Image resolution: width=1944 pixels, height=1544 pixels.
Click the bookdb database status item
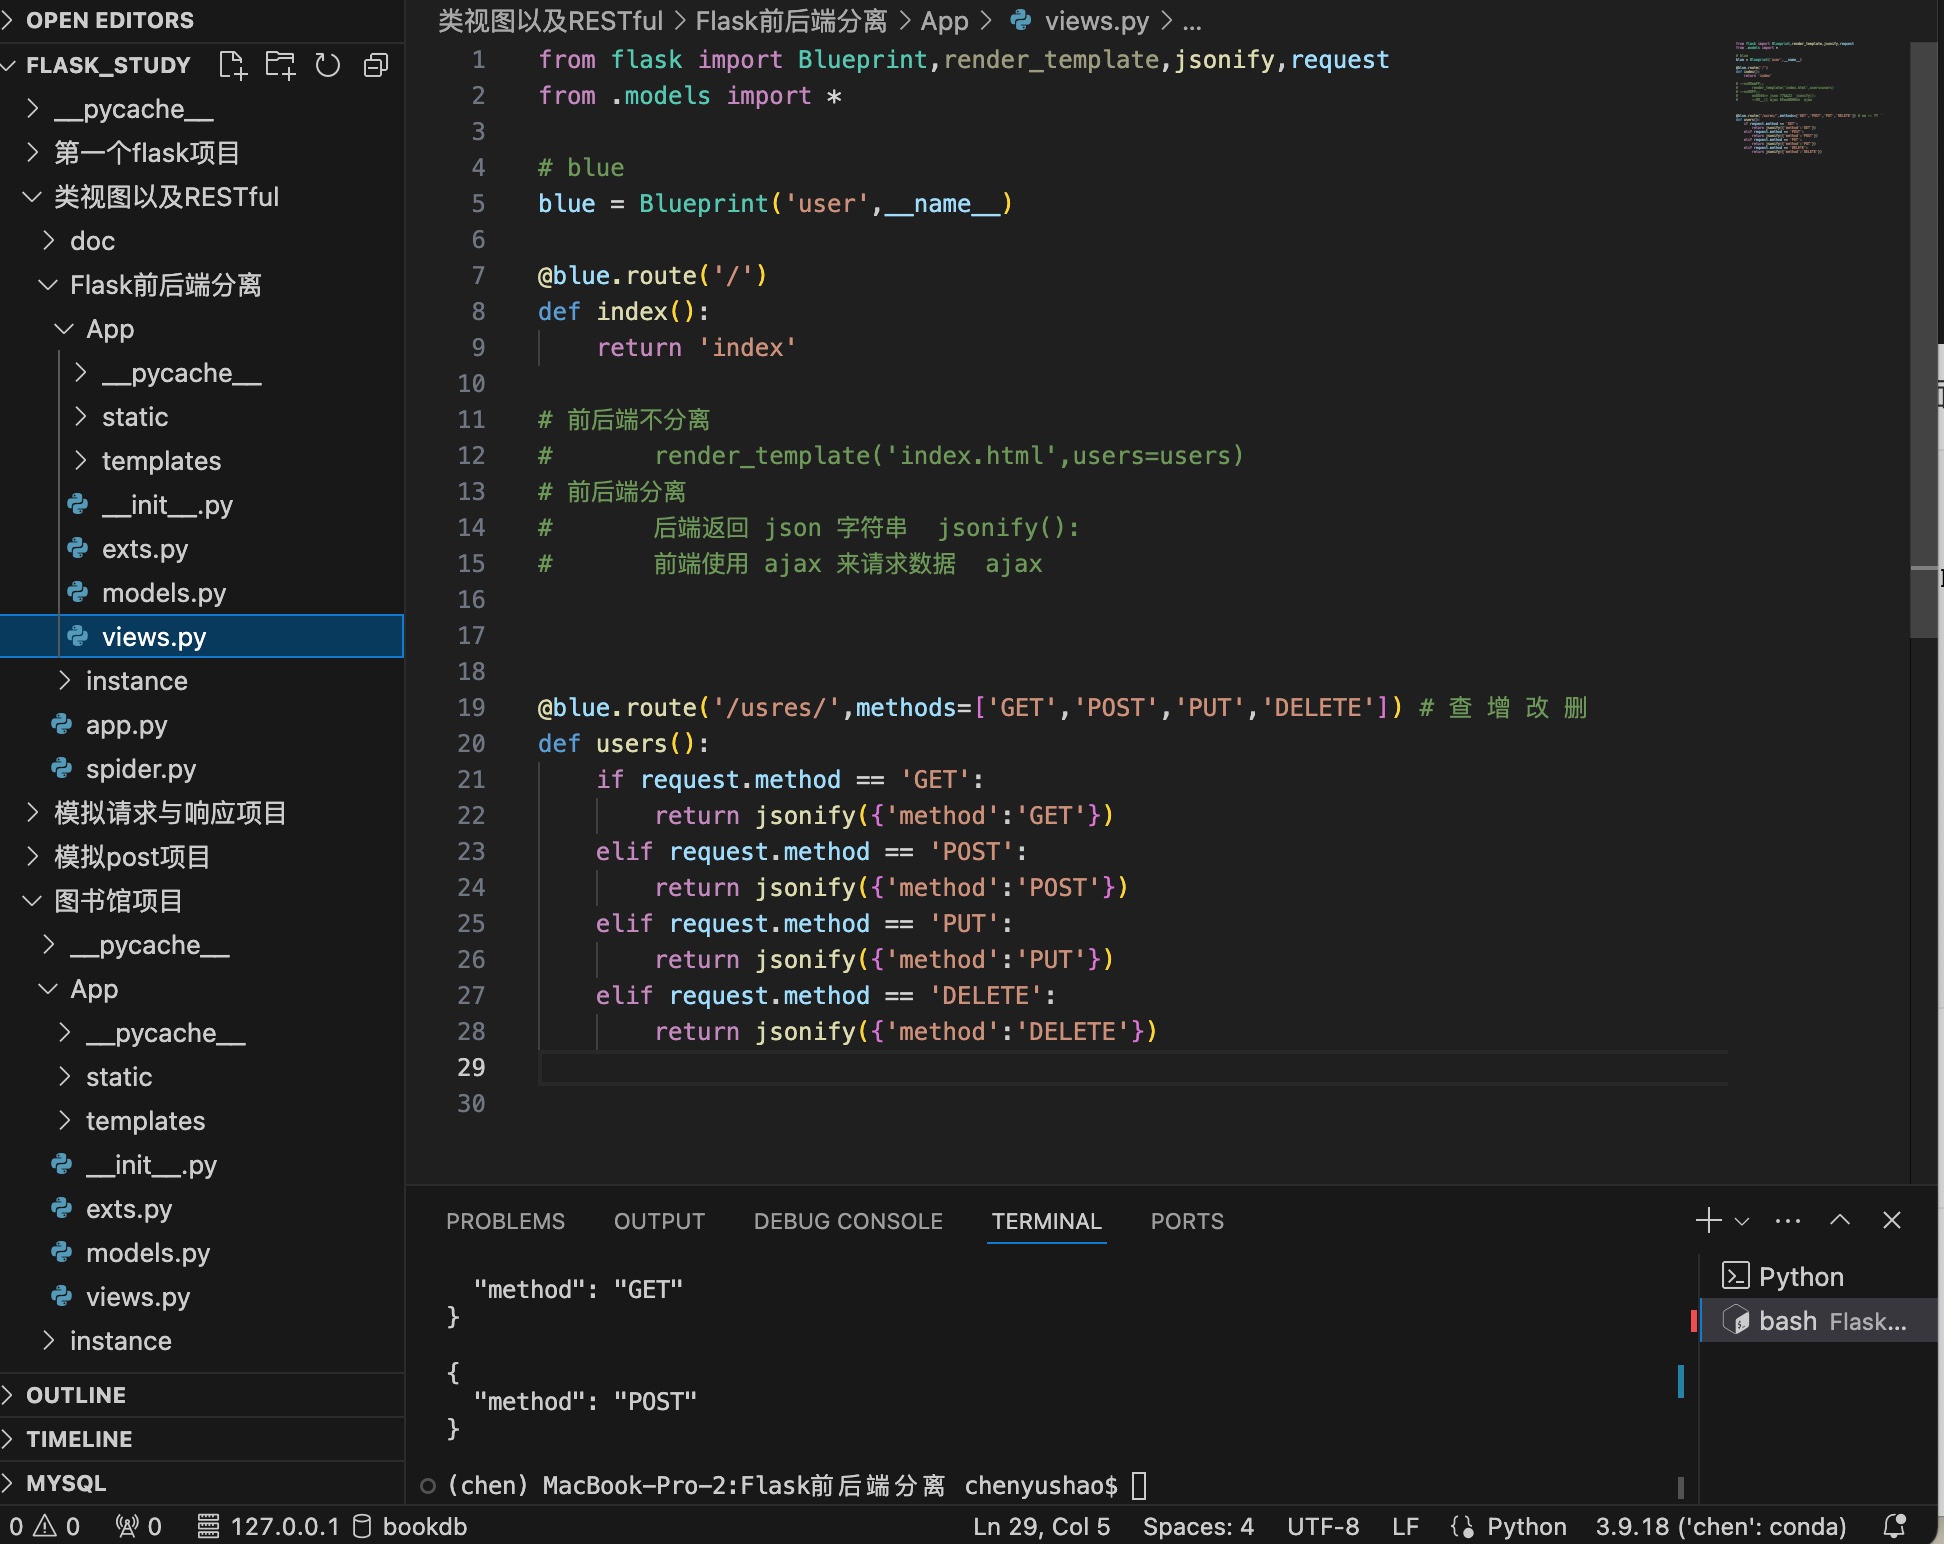click(x=411, y=1526)
